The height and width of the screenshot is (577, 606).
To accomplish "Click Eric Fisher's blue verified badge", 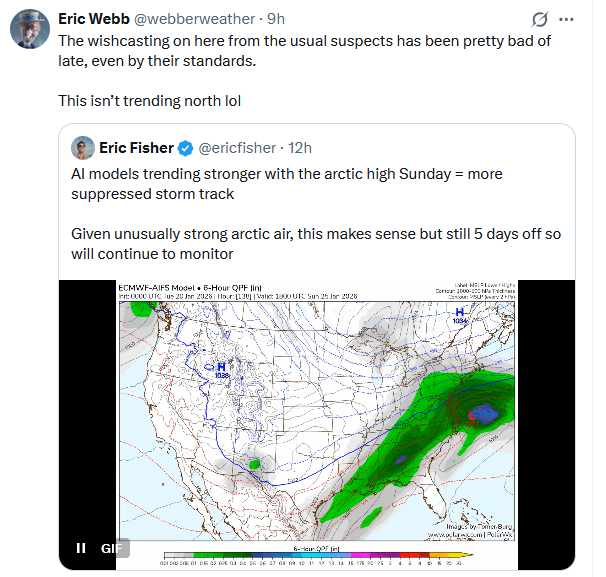I will pyautogui.click(x=186, y=149).
